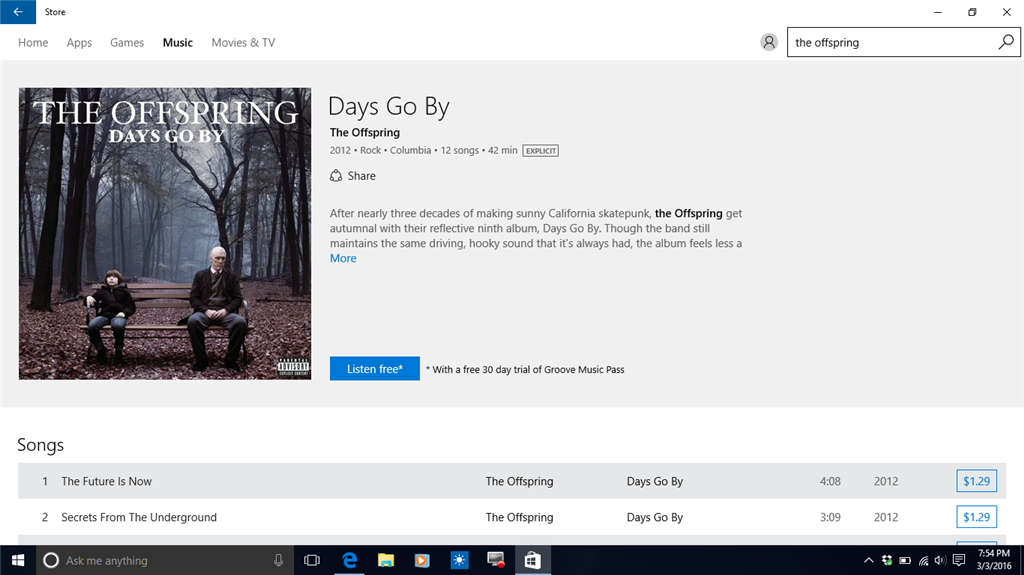Viewport: 1024px width, 575px height.
Task: Click the green security tray icon
Action: 887,560
